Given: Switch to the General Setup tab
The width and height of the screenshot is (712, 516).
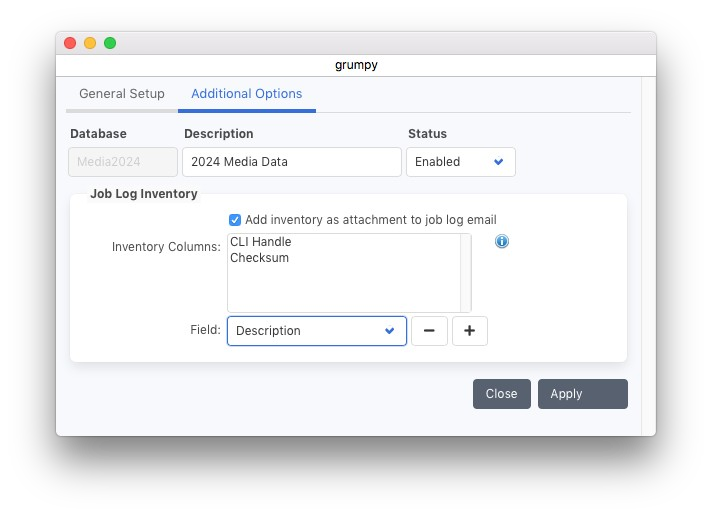Looking at the screenshot, I should coord(122,94).
